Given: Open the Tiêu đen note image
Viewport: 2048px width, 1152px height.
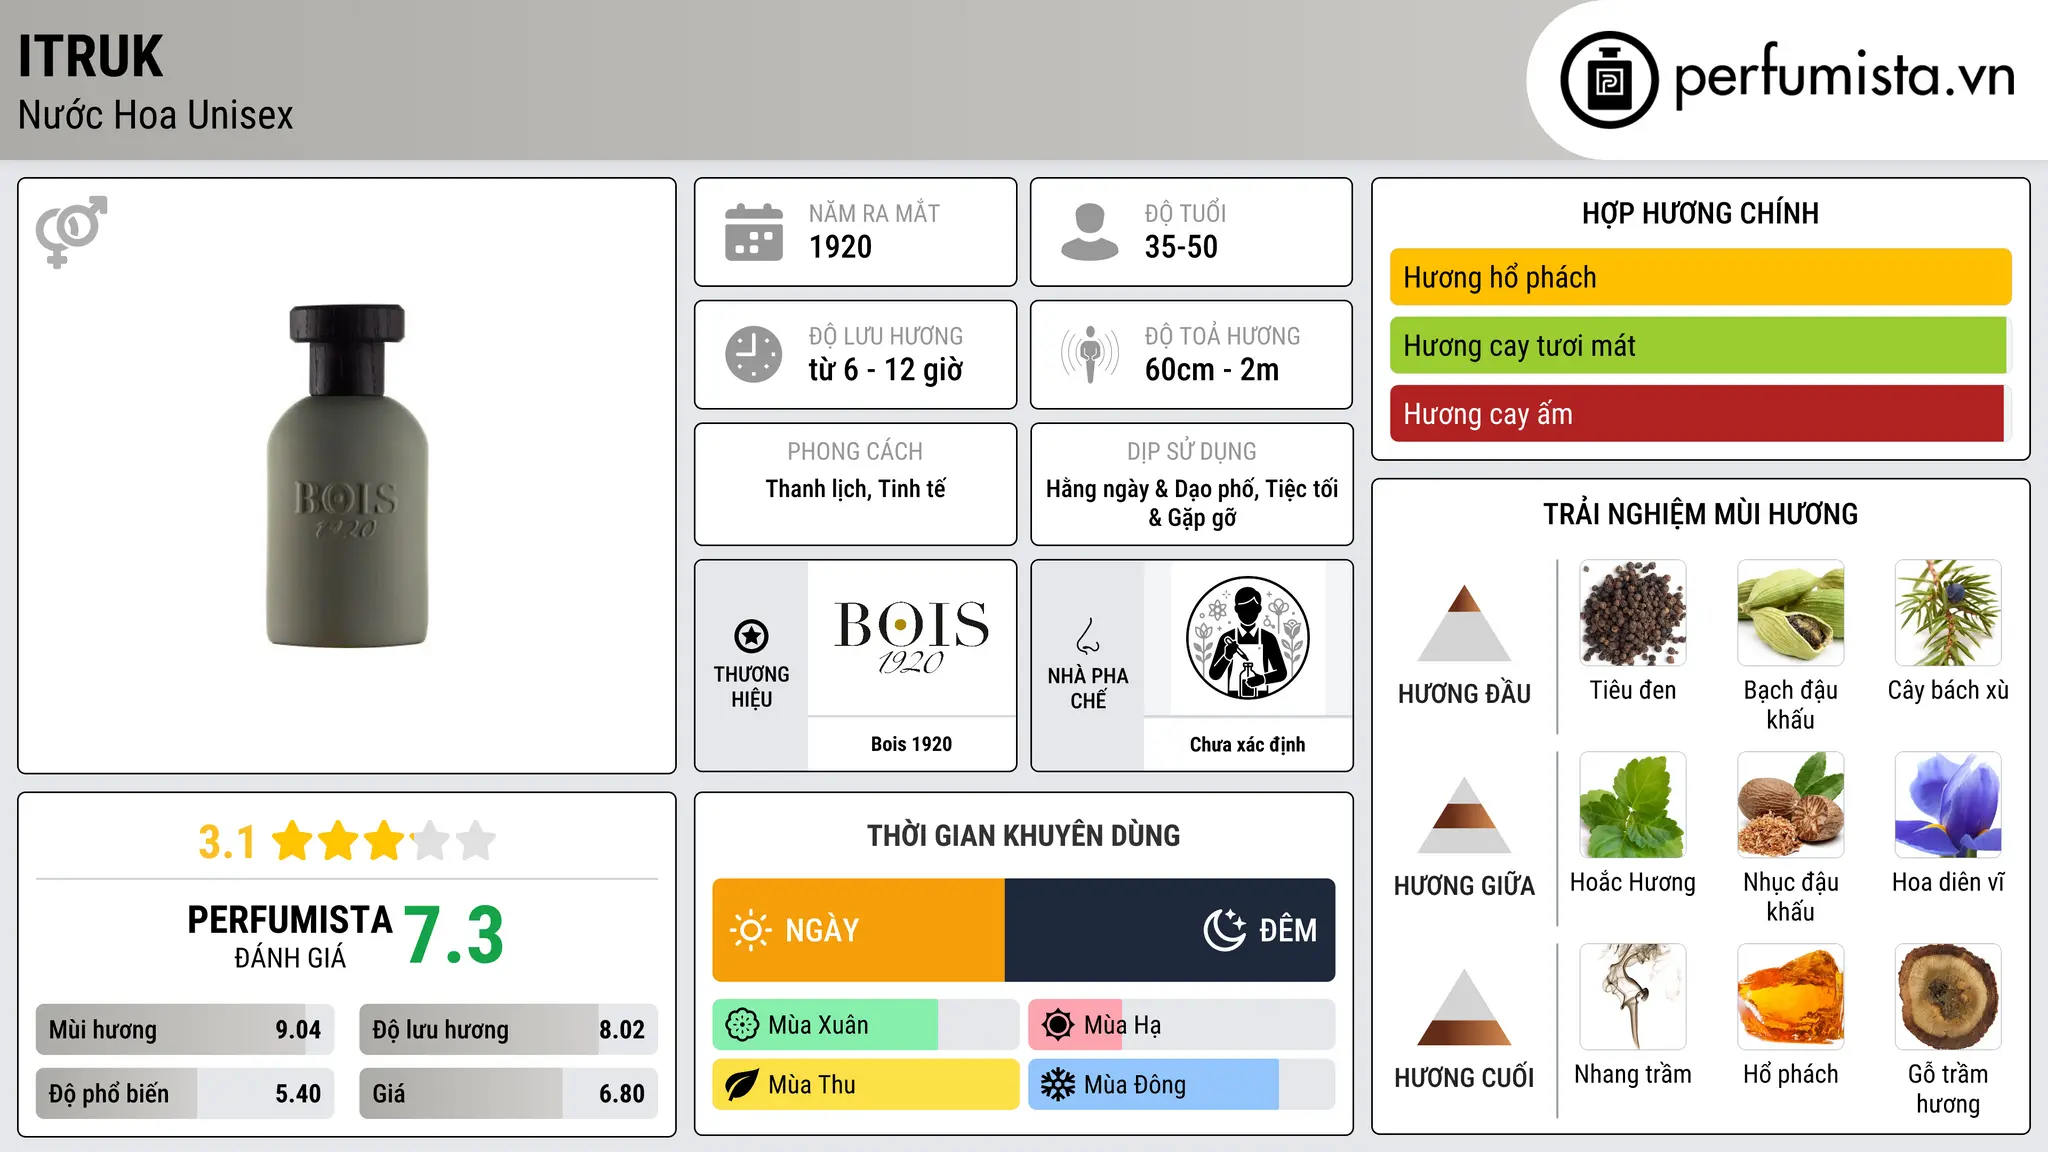Looking at the screenshot, I should coord(1633,613).
